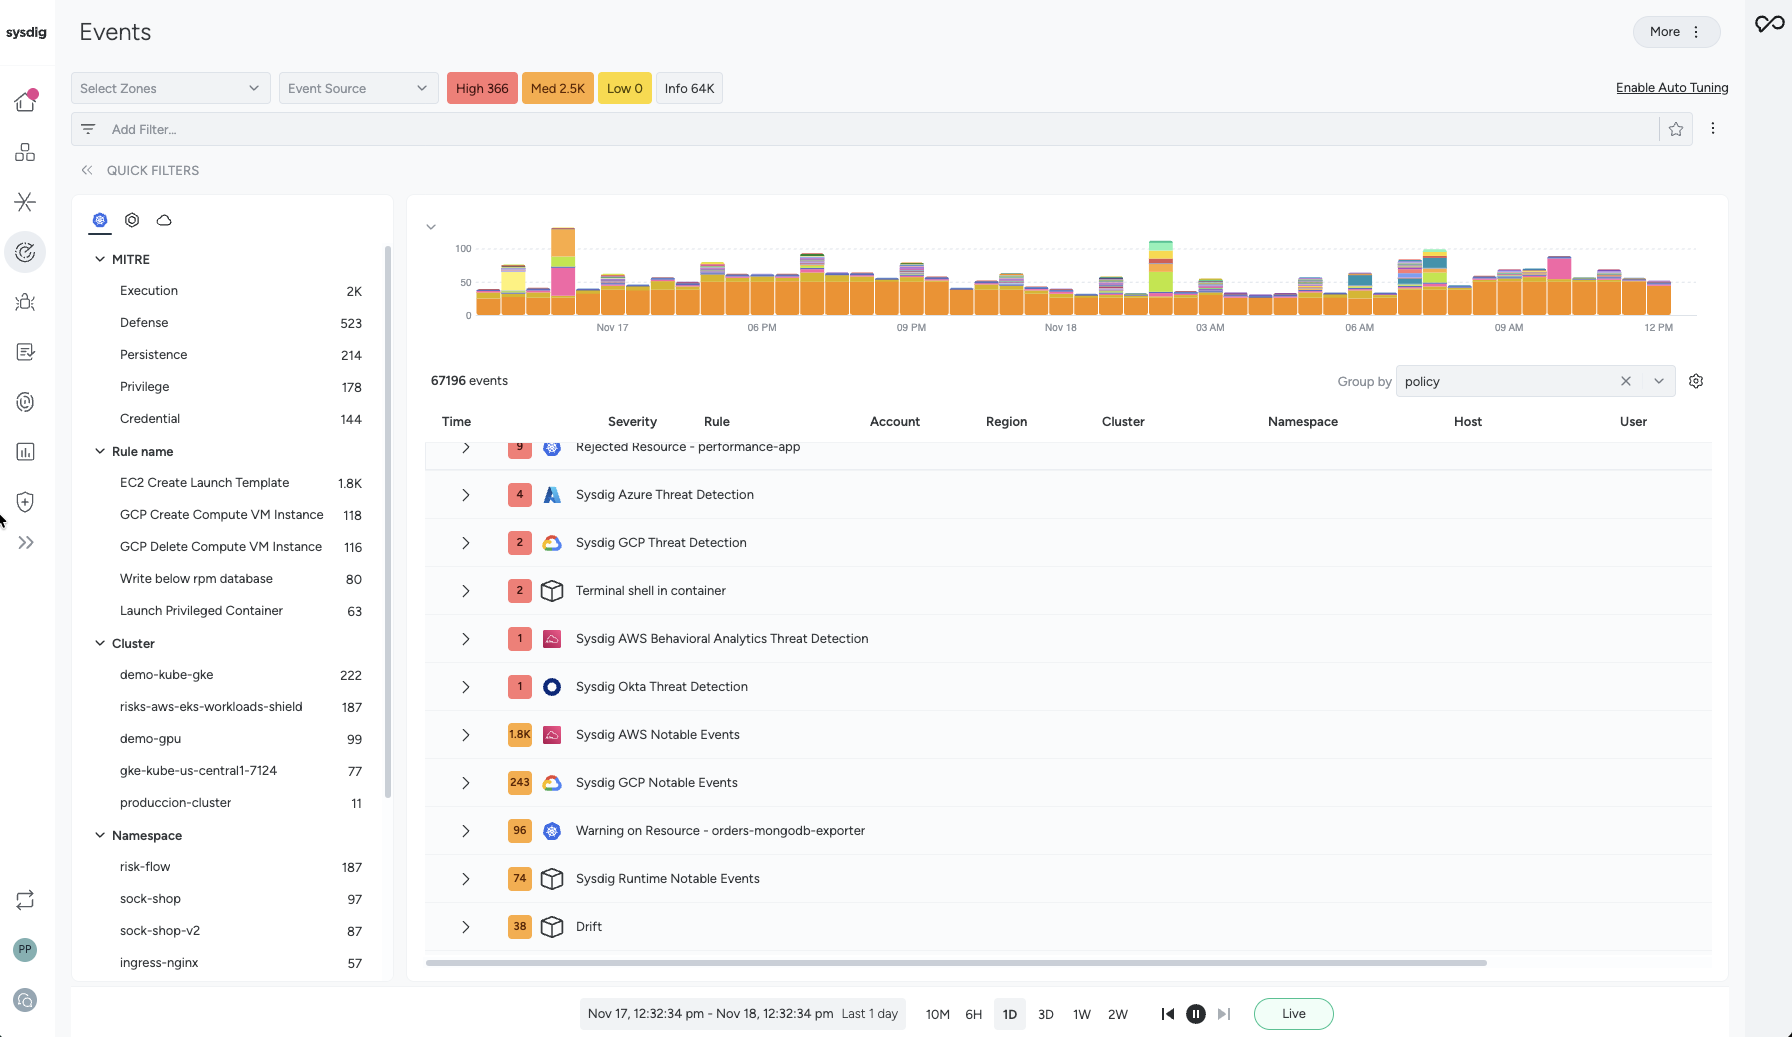
Task: Open the Threats radar icon in sidebar
Action: (x=25, y=252)
